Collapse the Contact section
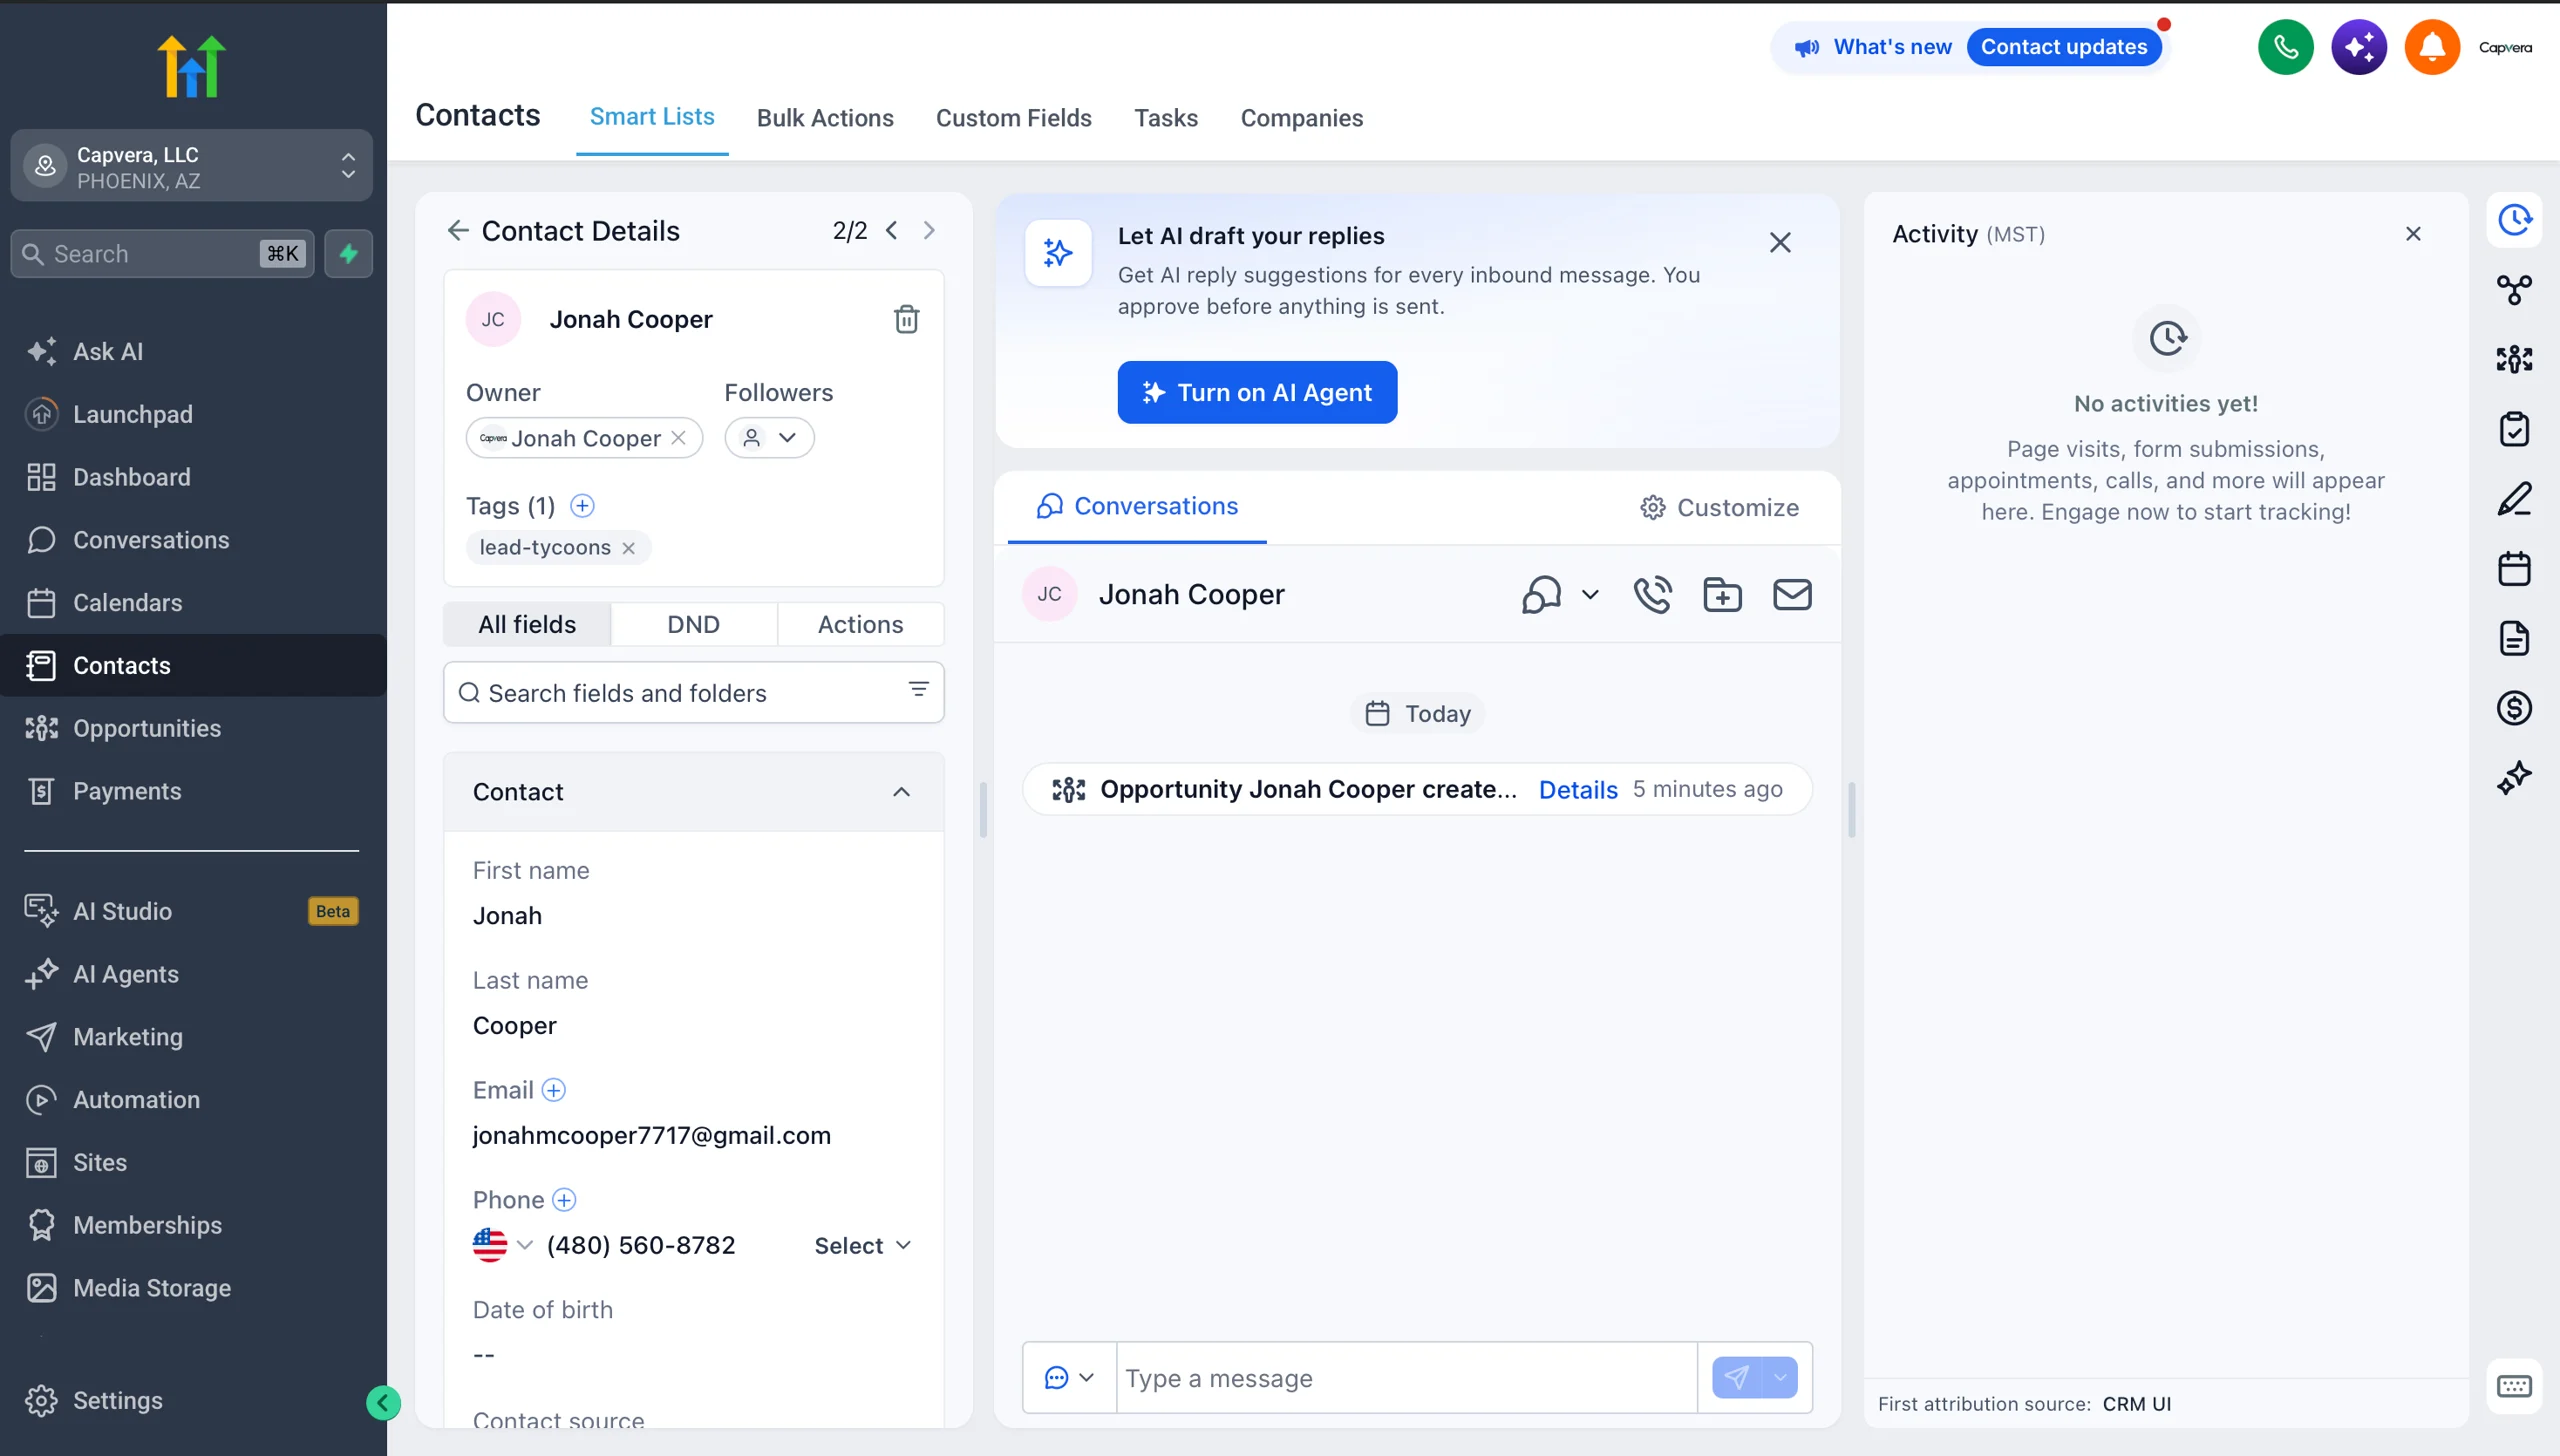Screen dimensions: 2560x1456 click(900, 792)
